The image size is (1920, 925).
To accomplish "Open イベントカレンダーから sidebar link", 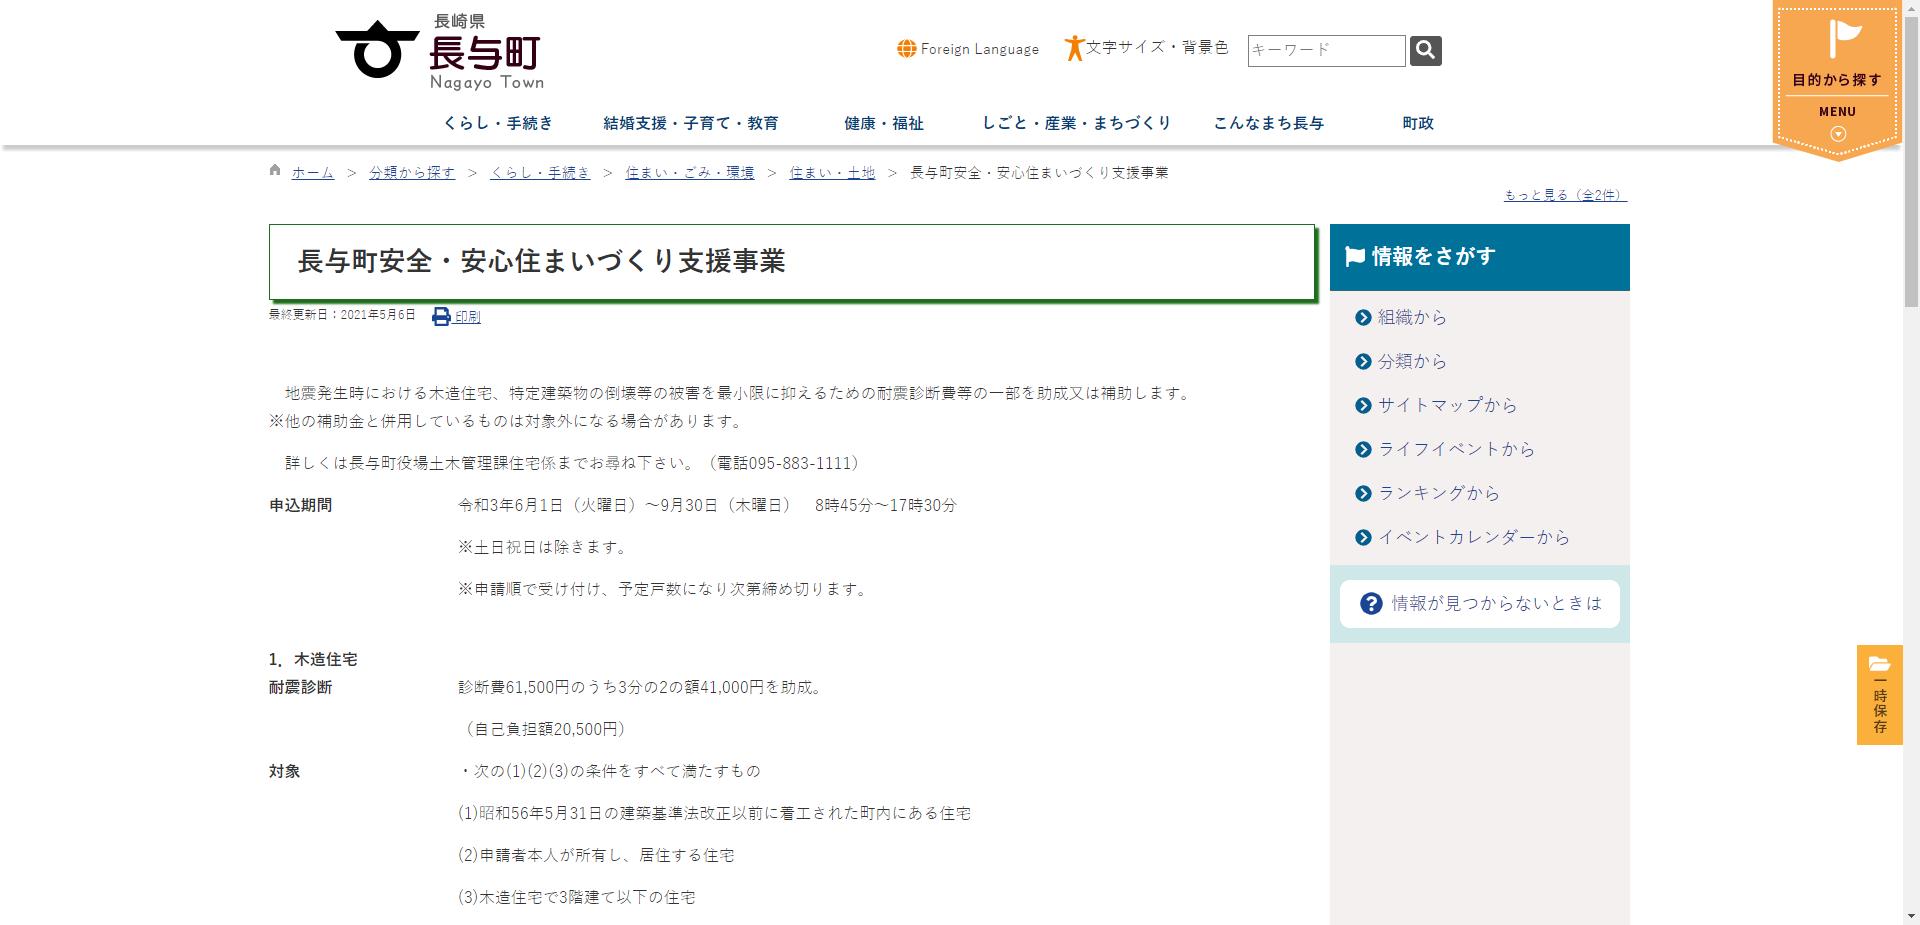I will point(1475,537).
